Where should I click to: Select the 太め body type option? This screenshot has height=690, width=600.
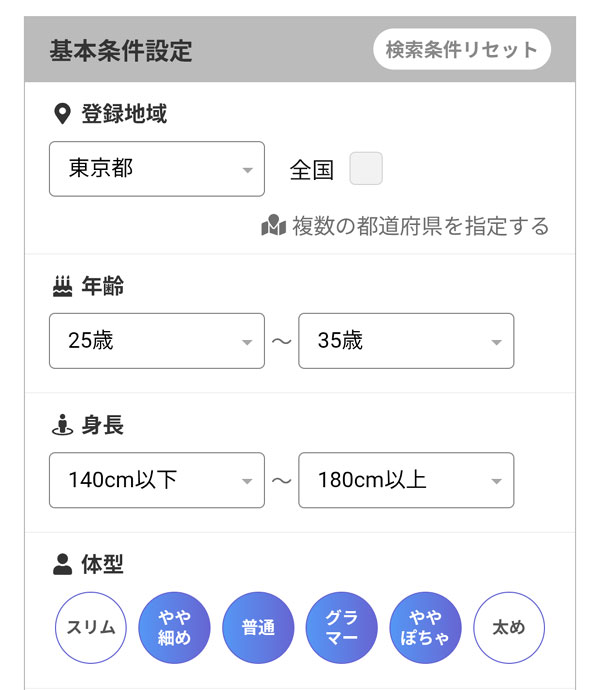pos(508,629)
